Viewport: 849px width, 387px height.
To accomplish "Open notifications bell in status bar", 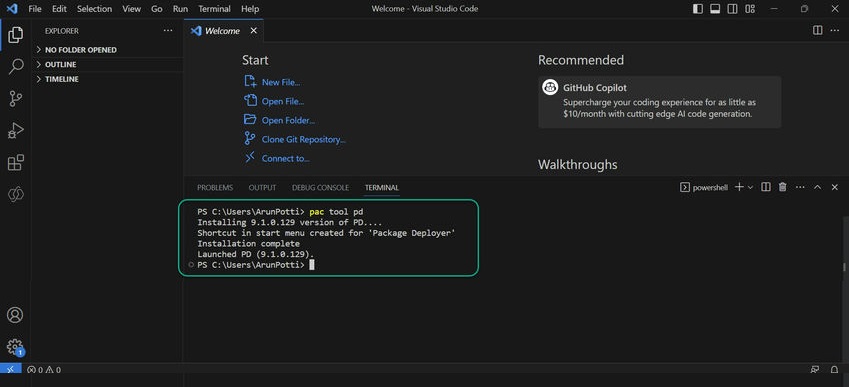I will coord(834,370).
